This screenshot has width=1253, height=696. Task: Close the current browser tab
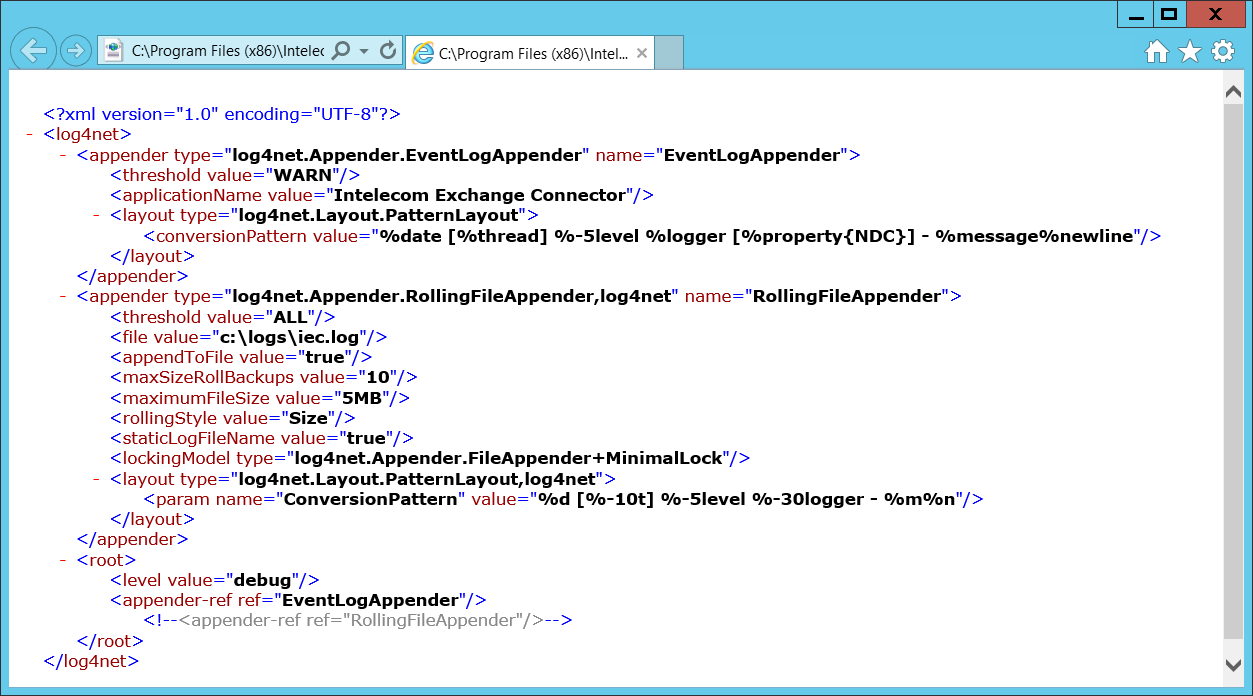coord(642,53)
